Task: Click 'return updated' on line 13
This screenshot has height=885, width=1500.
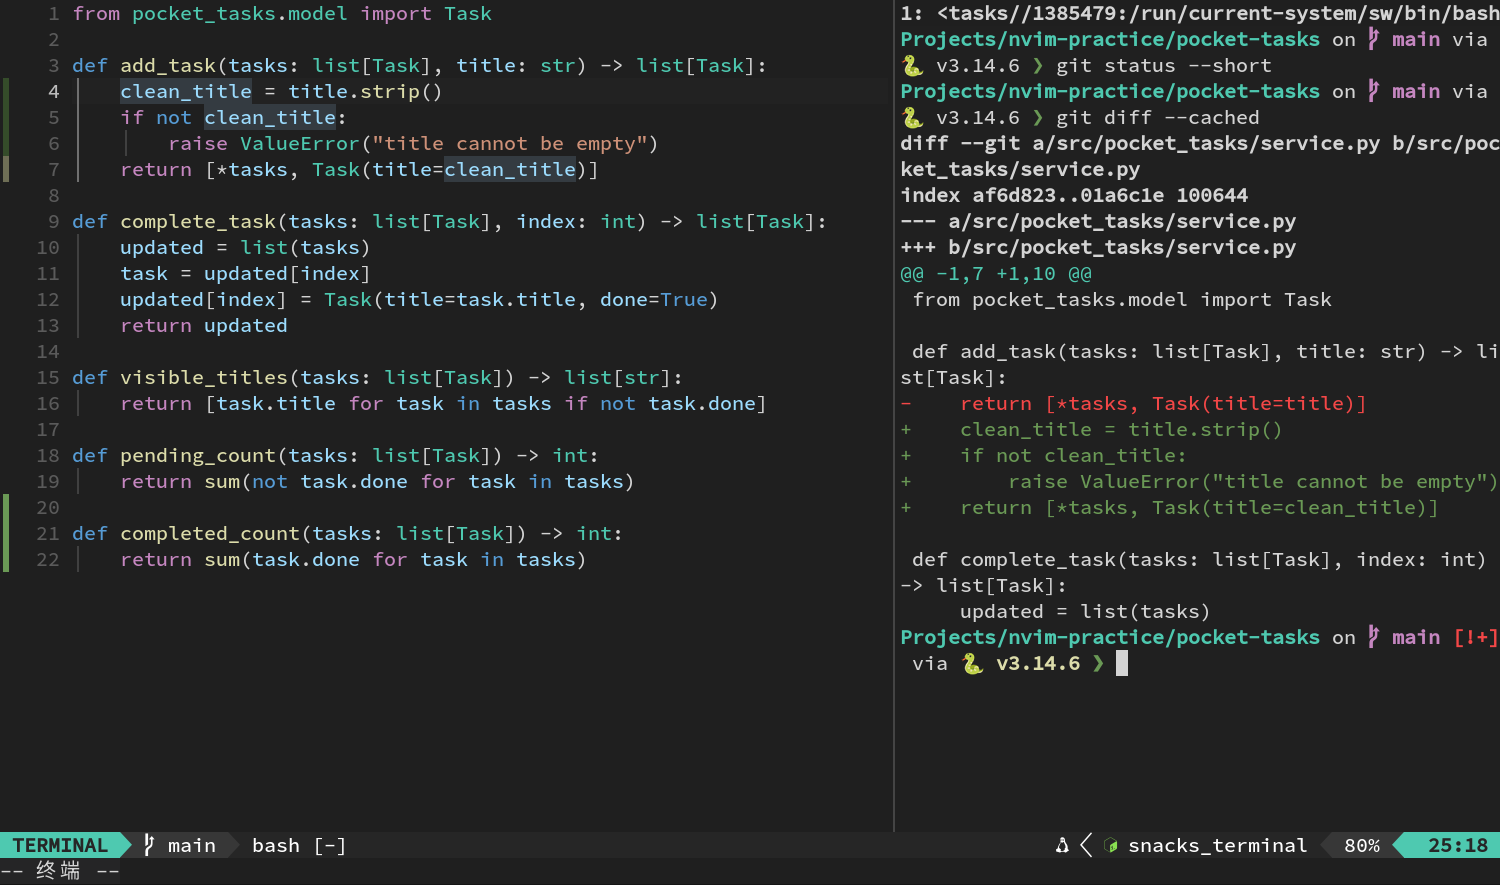Action: click(204, 326)
